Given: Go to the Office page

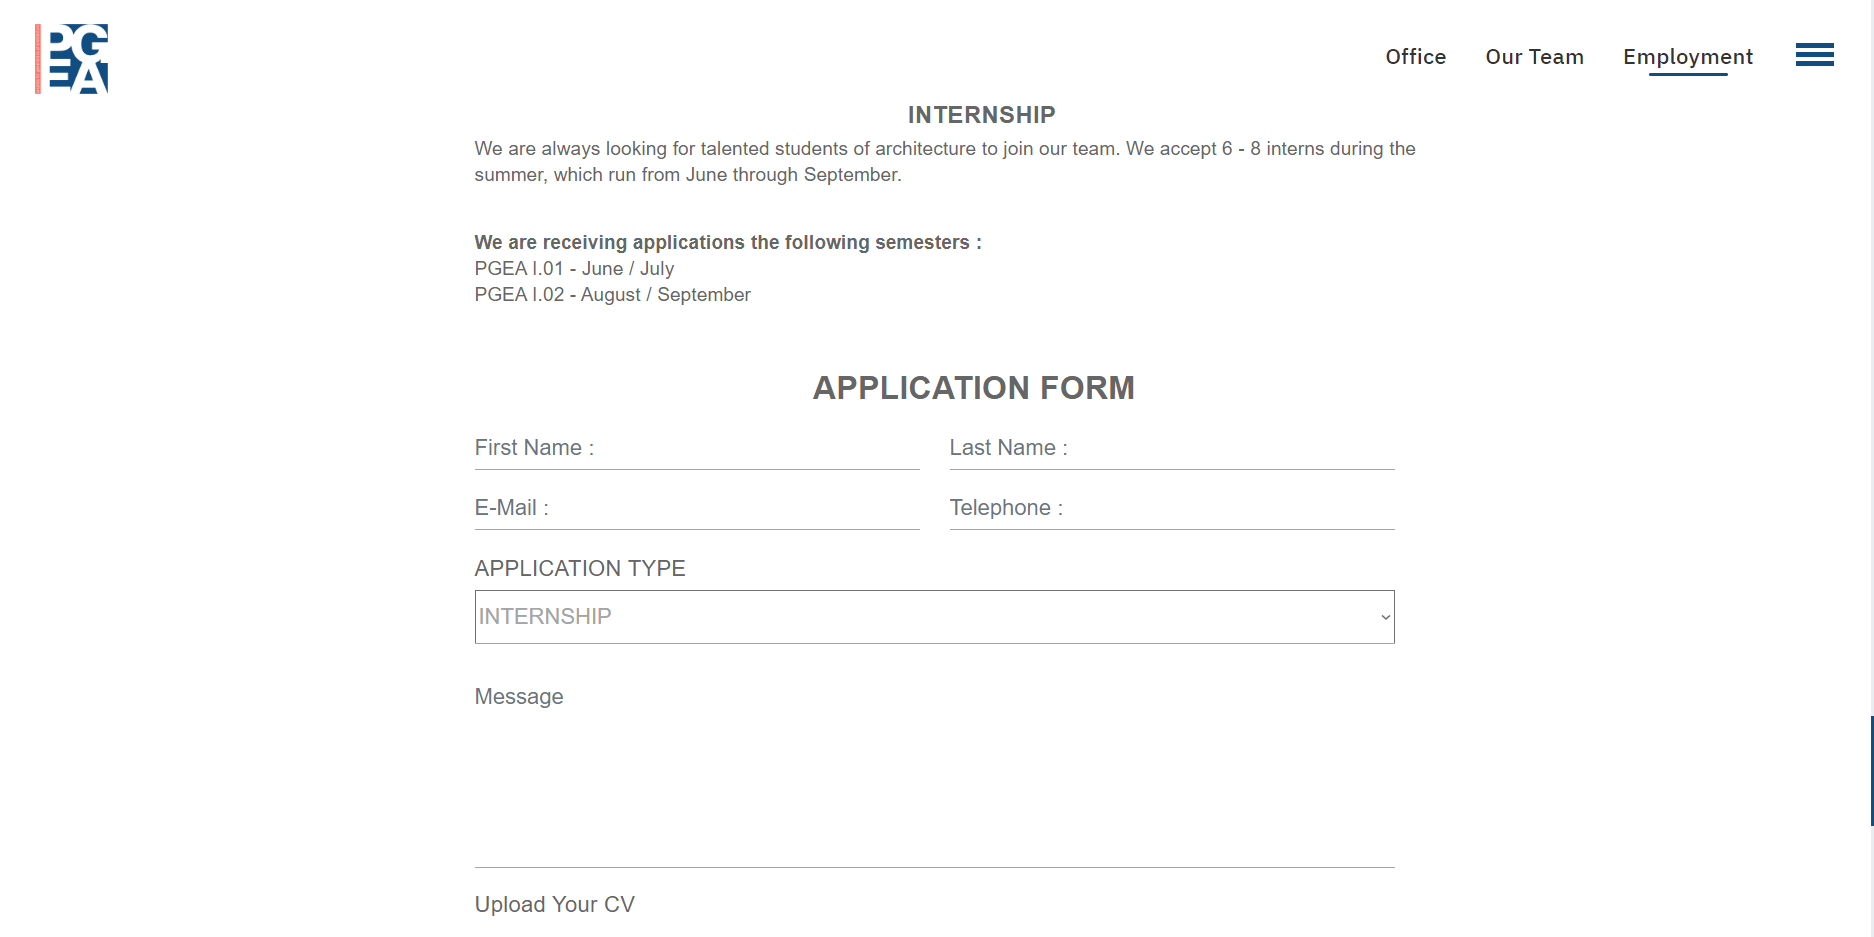Looking at the screenshot, I should (x=1415, y=57).
